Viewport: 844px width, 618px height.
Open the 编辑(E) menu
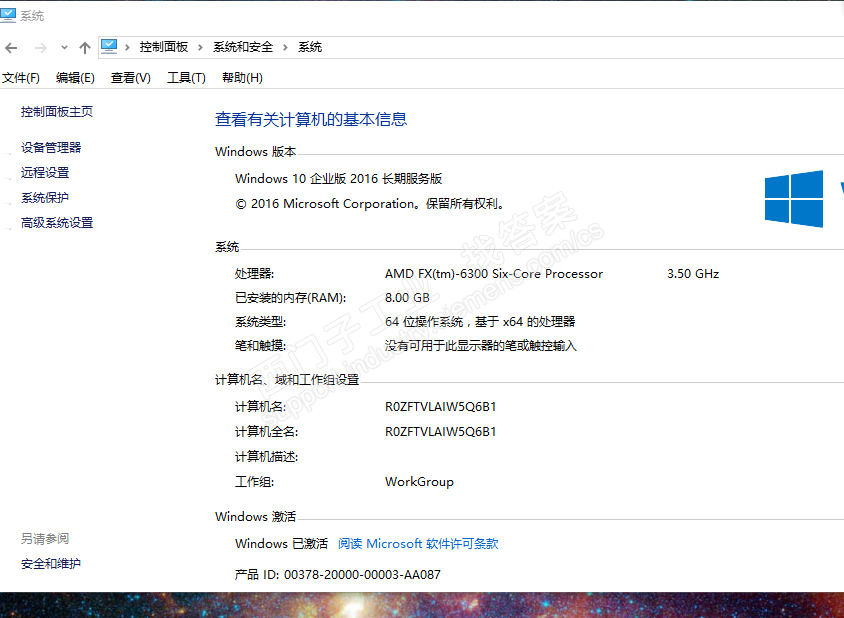(75, 78)
